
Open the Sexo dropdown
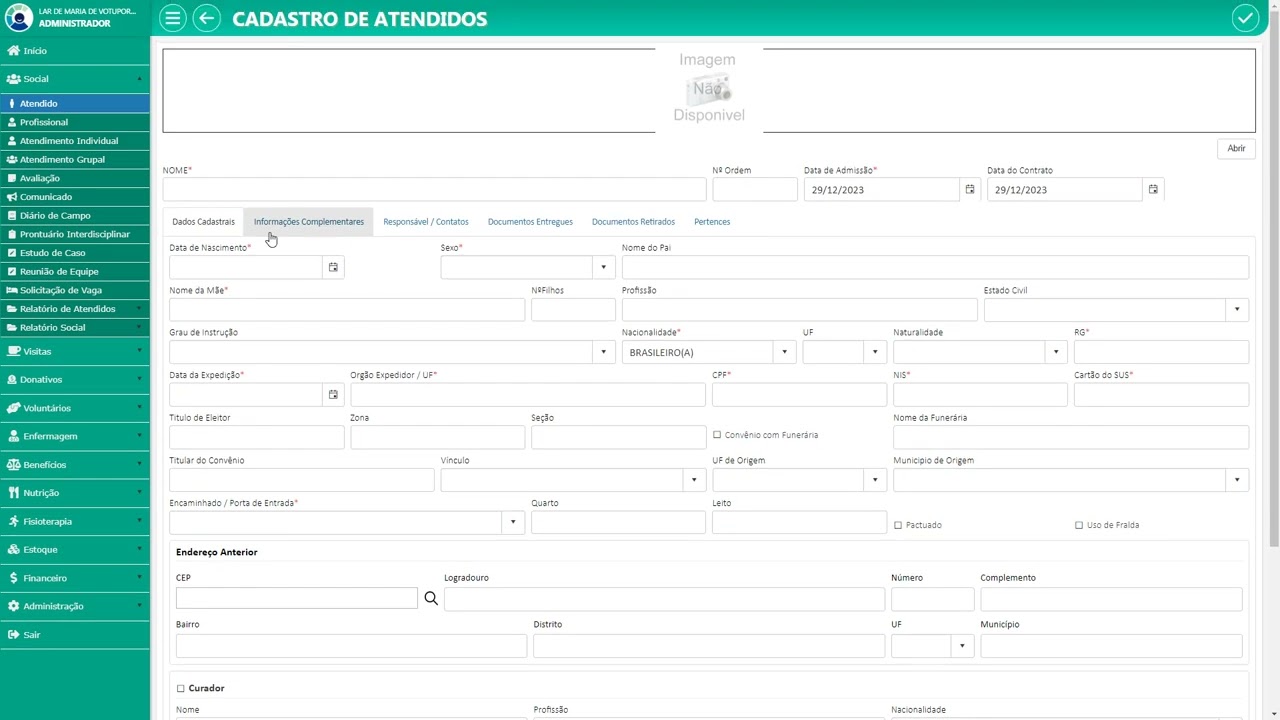click(x=603, y=267)
